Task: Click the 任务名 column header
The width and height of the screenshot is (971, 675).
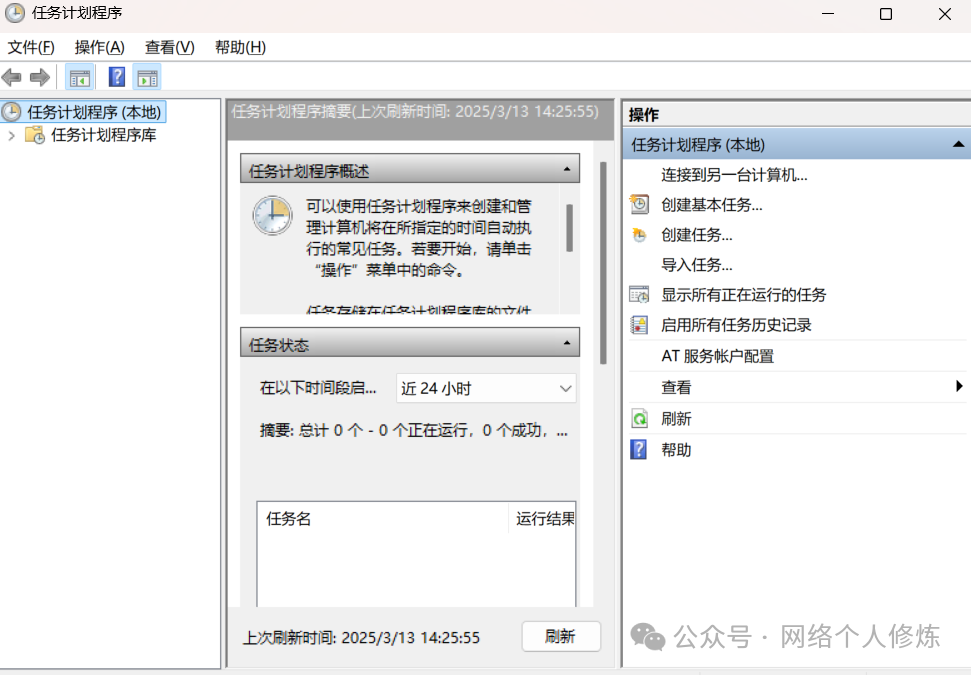Action: coord(289,519)
